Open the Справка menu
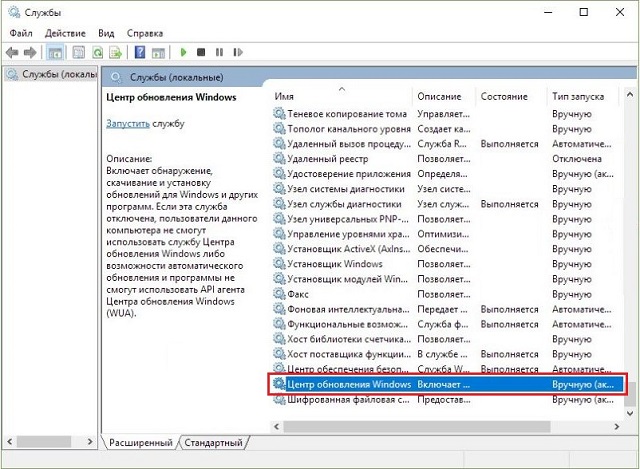The image size is (640, 469). tap(145, 33)
